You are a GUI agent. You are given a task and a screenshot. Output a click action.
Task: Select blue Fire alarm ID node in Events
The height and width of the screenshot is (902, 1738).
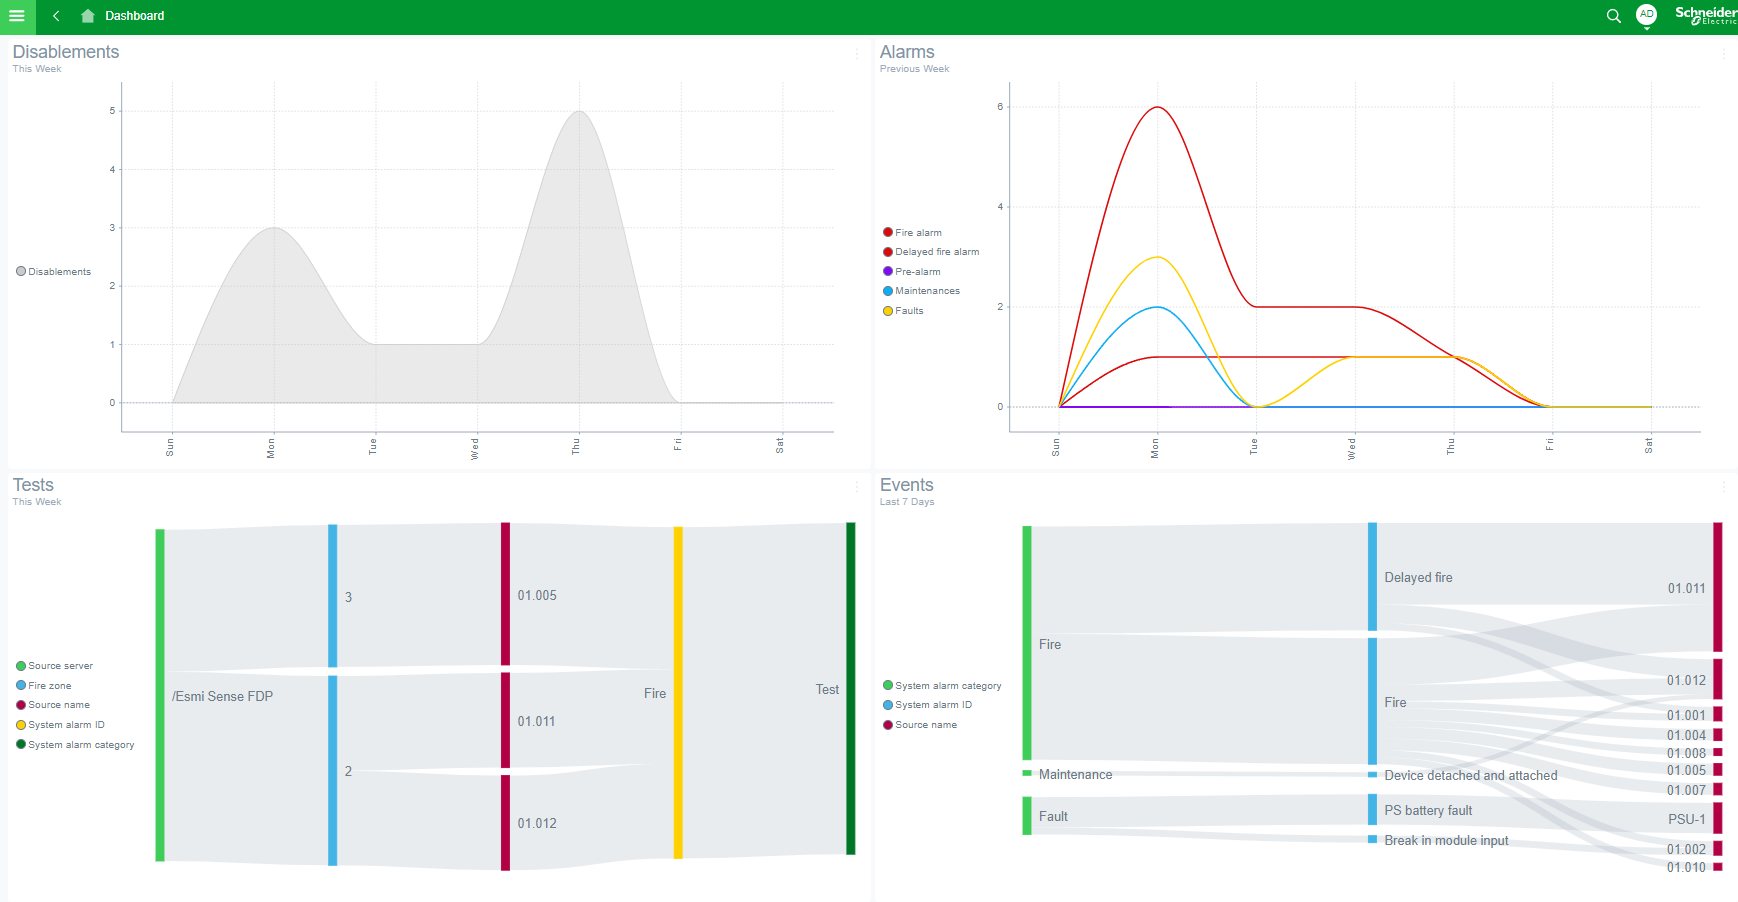tap(1373, 702)
